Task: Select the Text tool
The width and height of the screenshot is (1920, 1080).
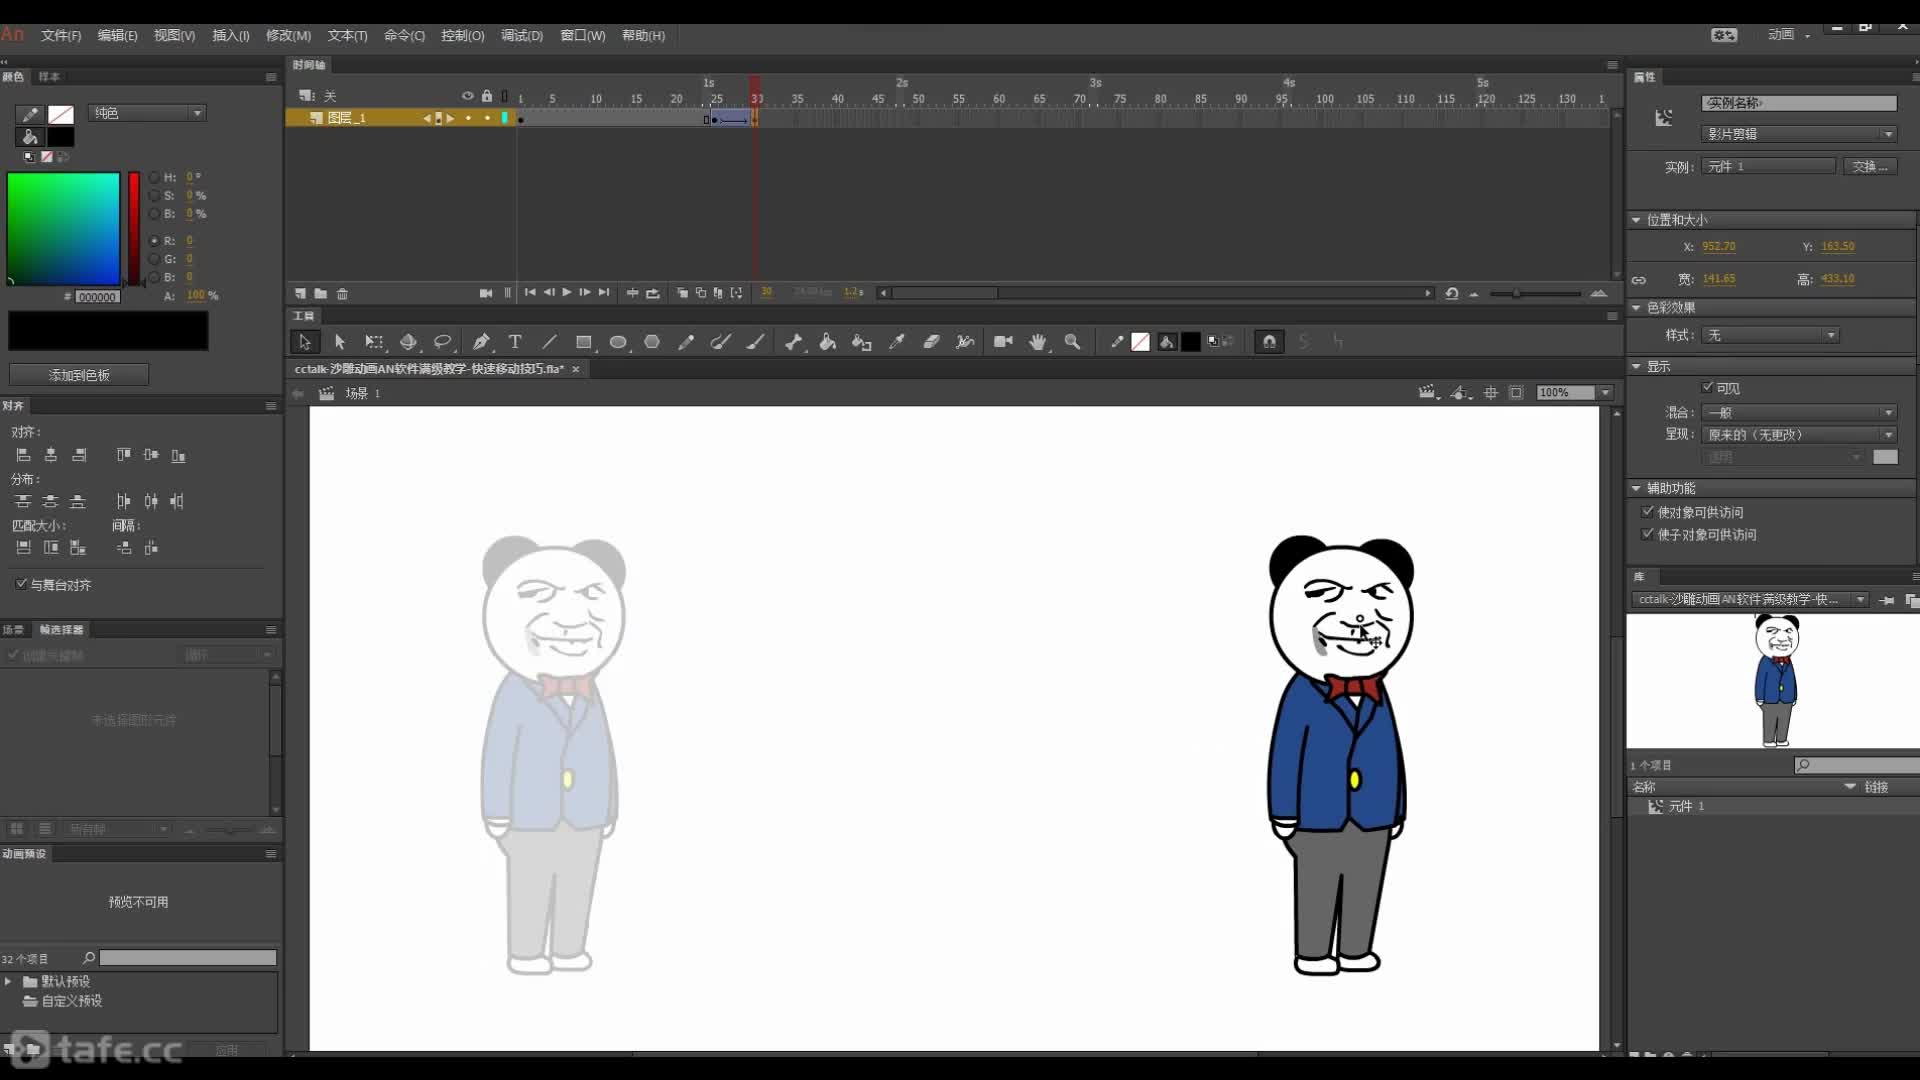Action: point(515,342)
